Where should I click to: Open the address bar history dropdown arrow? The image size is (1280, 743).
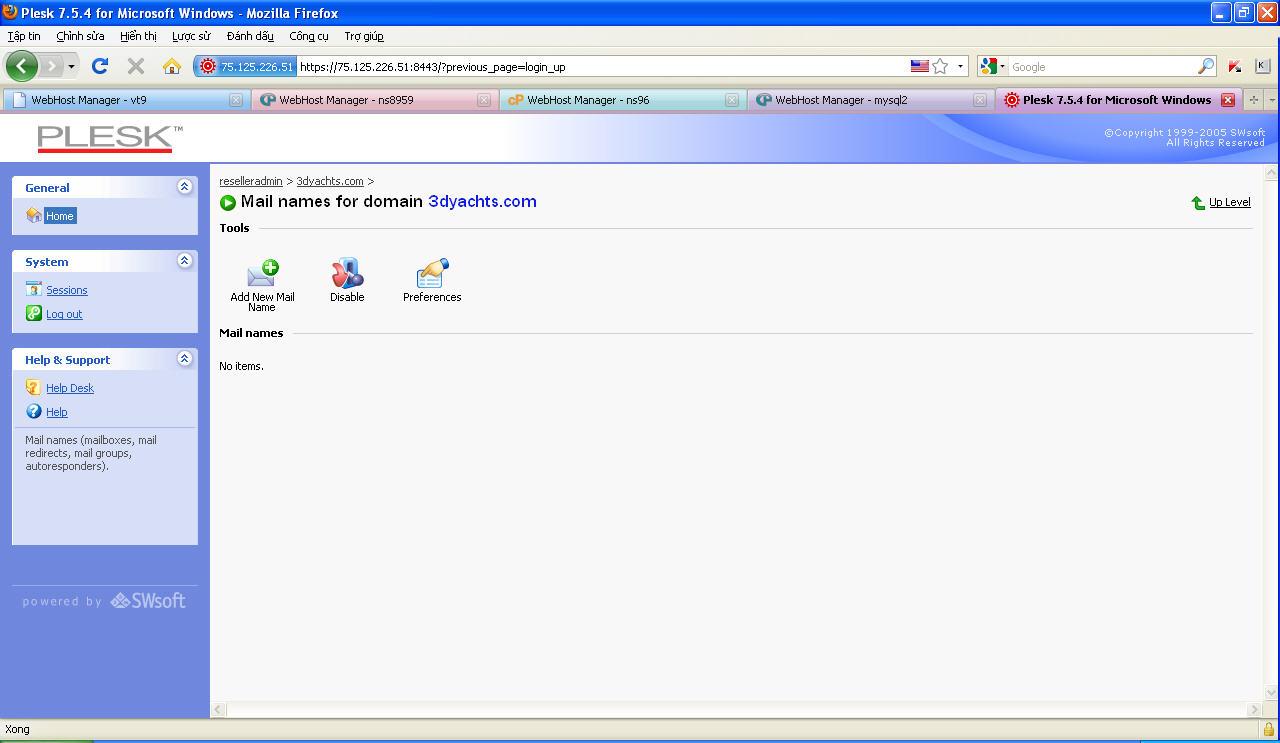960,66
